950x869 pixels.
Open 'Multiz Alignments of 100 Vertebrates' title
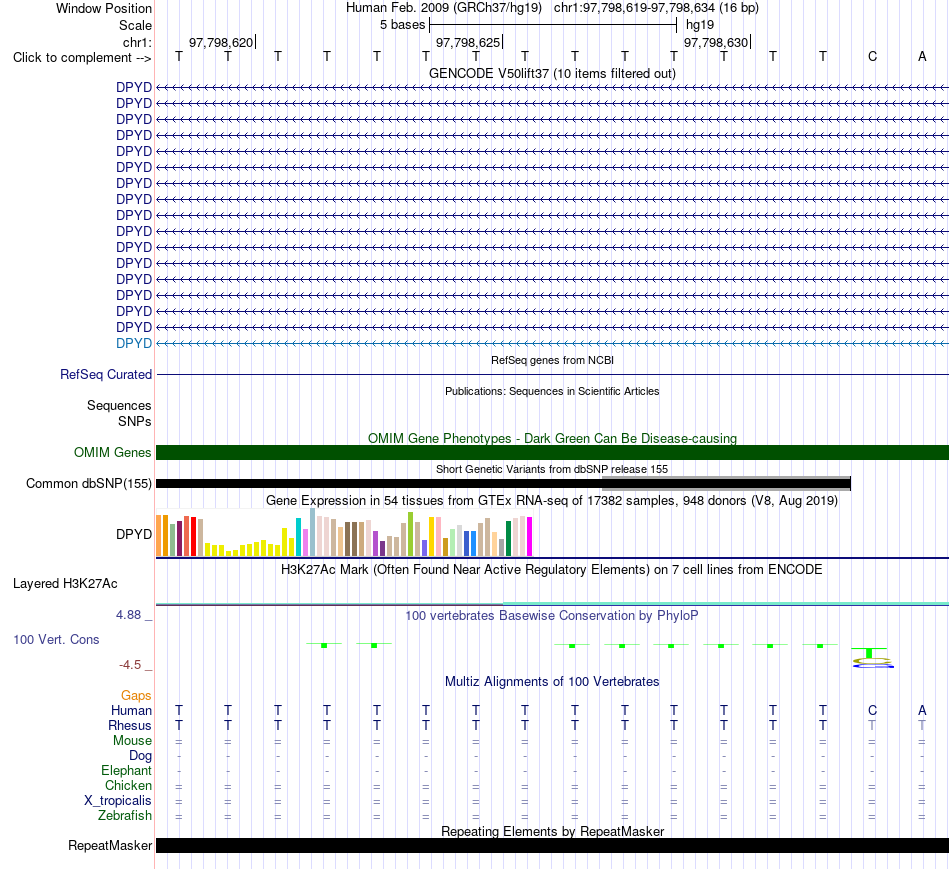click(552, 682)
